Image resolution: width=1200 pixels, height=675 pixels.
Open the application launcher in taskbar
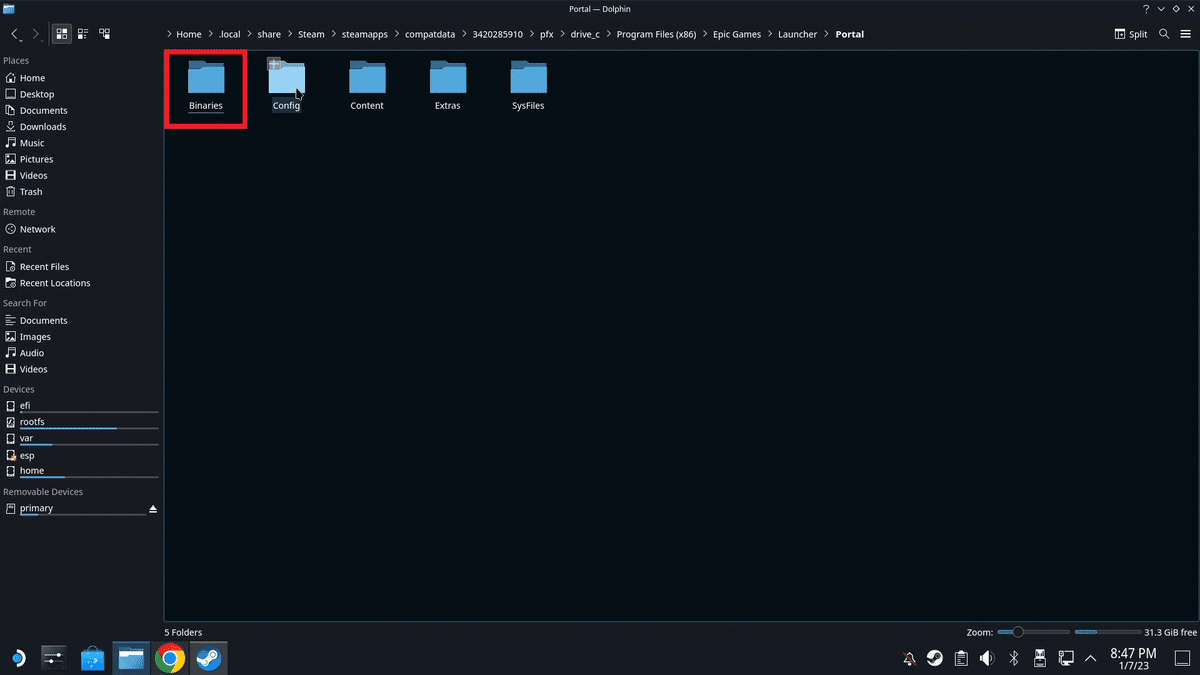18,657
